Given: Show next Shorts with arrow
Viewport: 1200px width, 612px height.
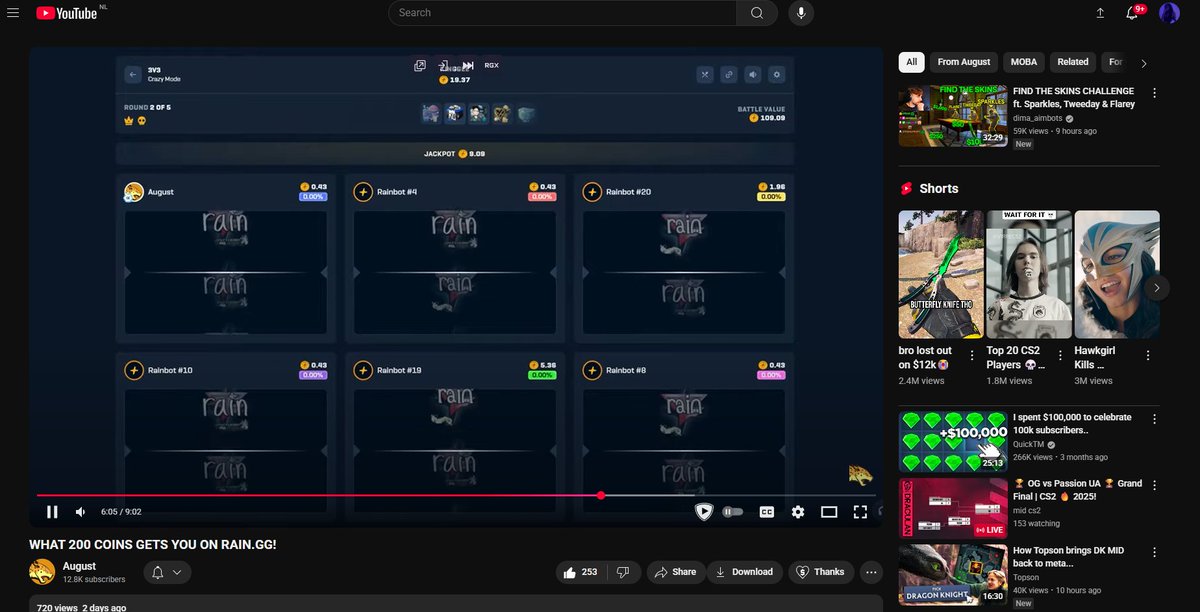Looking at the screenshot, I should coord(1156,288).
